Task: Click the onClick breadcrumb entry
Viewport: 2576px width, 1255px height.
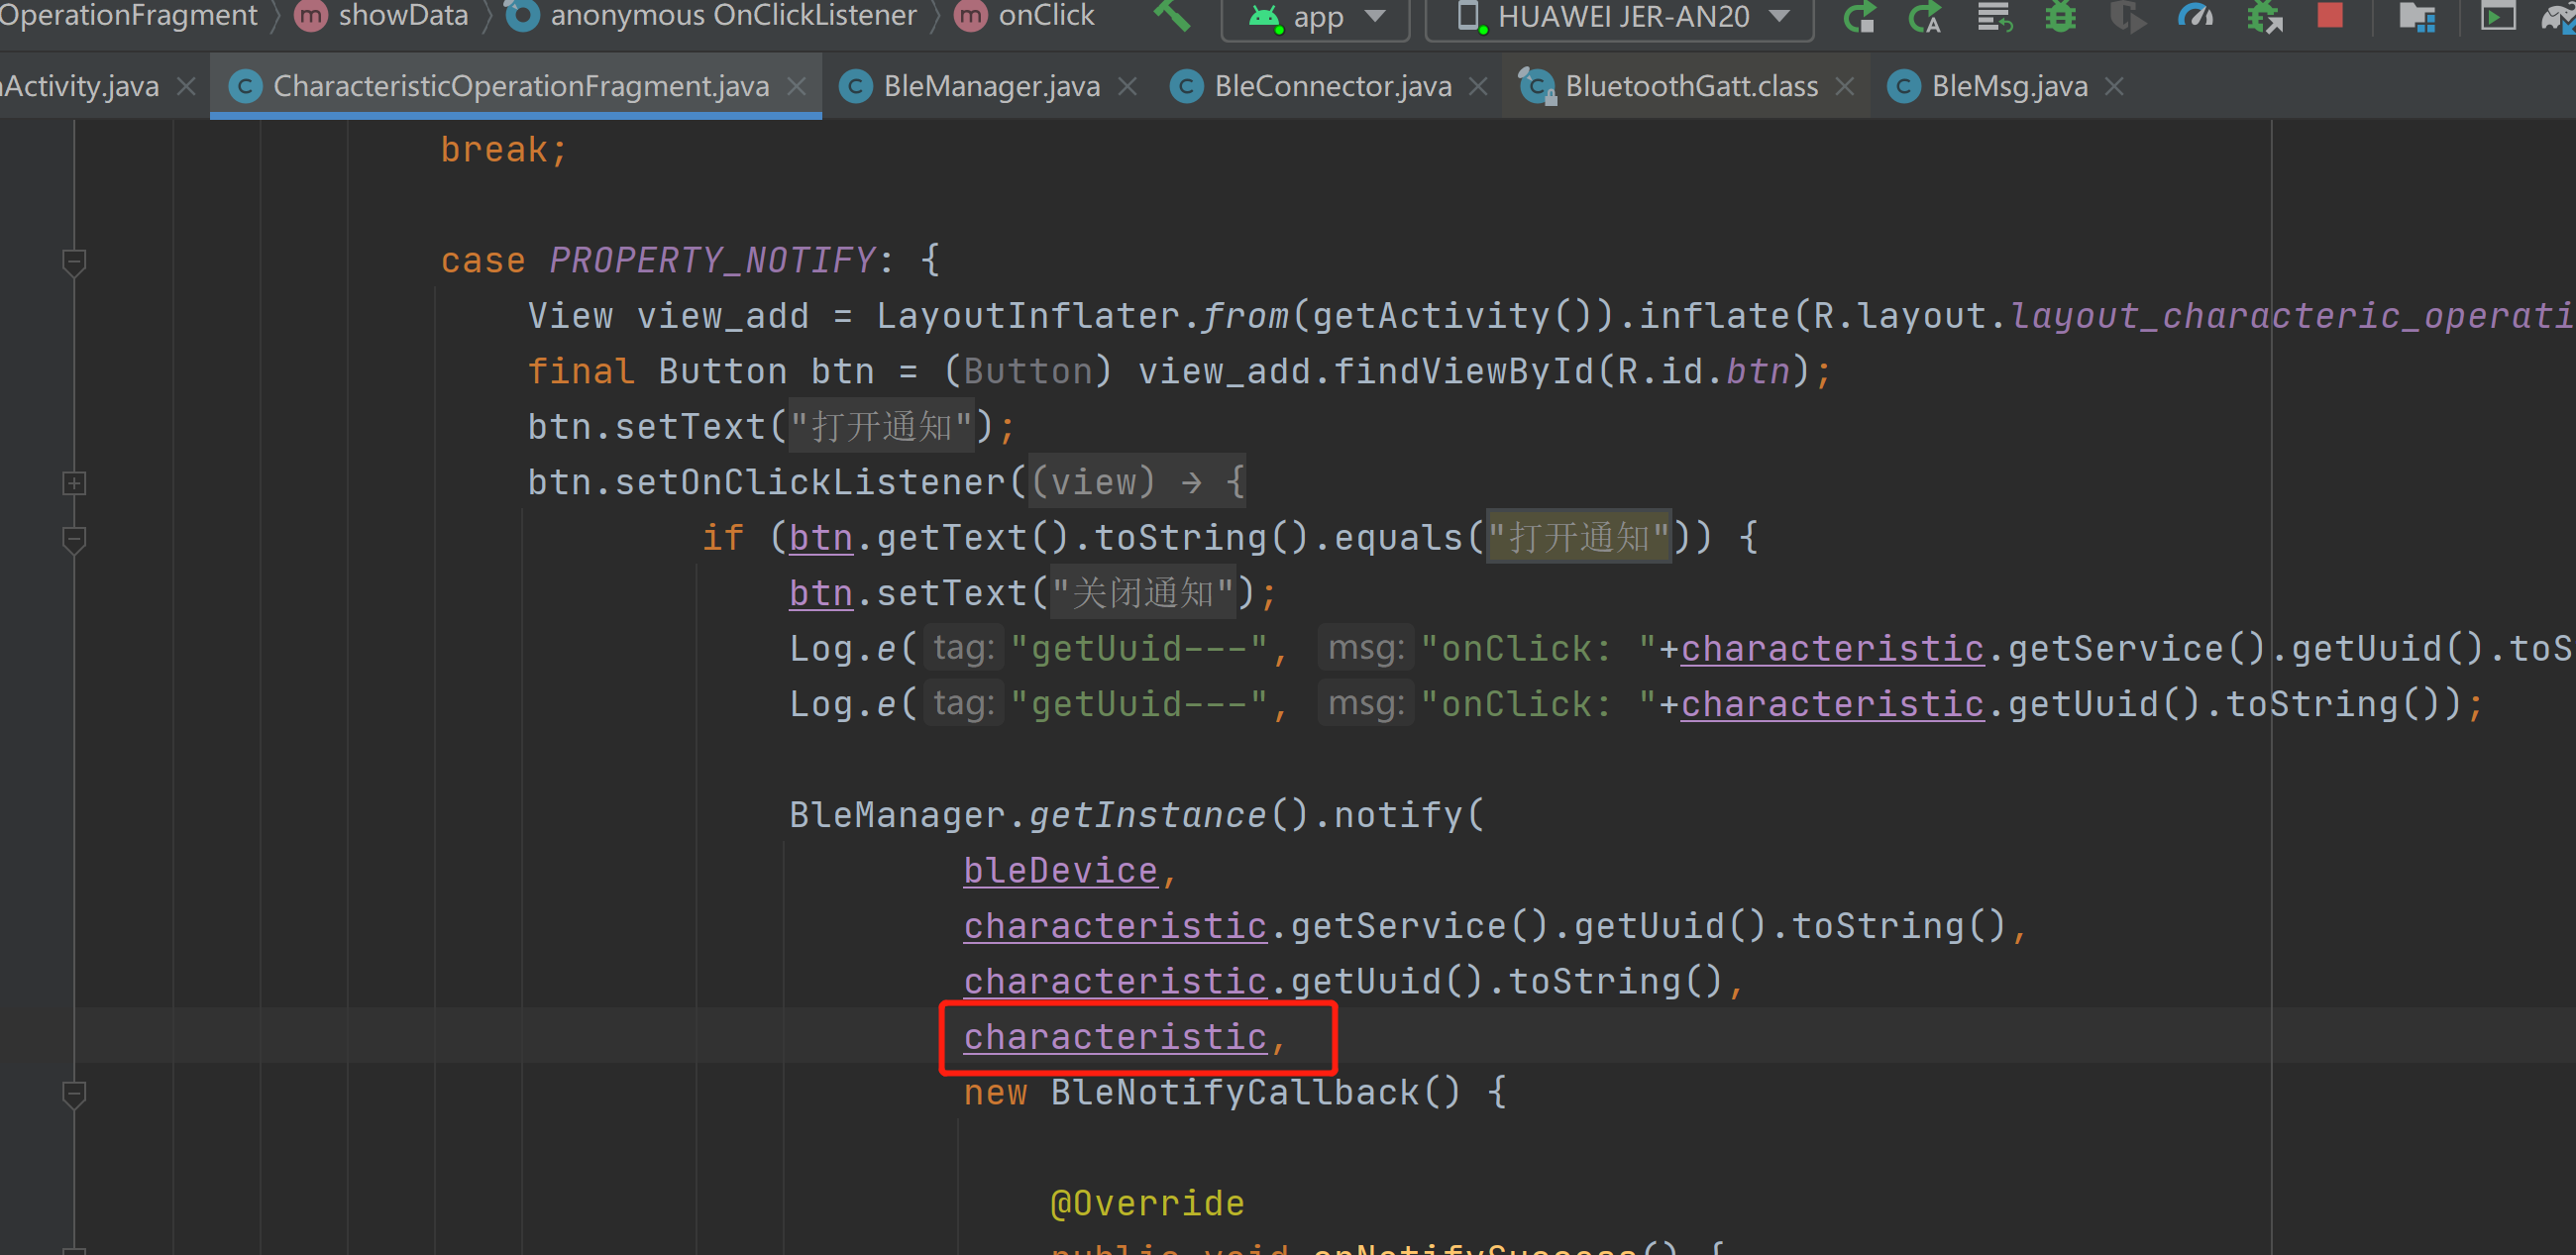Action: (x=1043, y=16)
